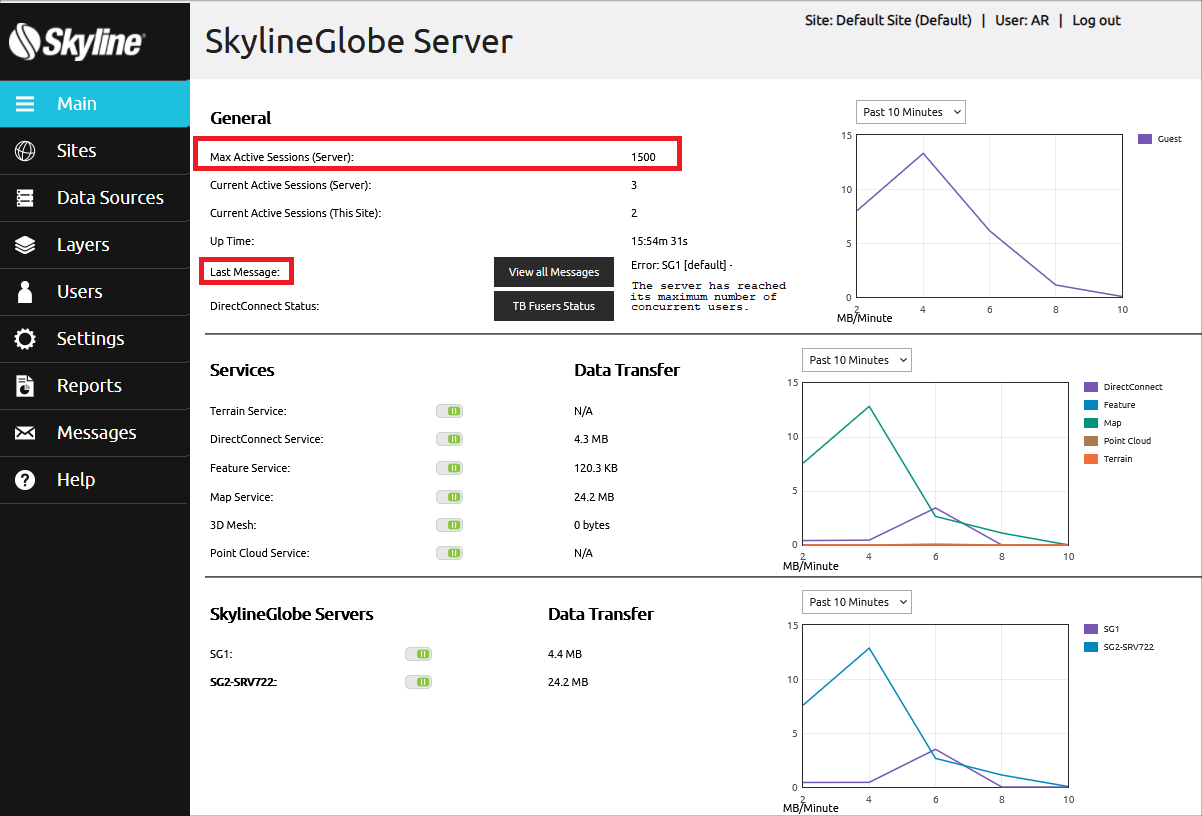This screenshot has width=1202, height=816.
Task: Click the TB Fusers Status button
Action: coord(554,306)
